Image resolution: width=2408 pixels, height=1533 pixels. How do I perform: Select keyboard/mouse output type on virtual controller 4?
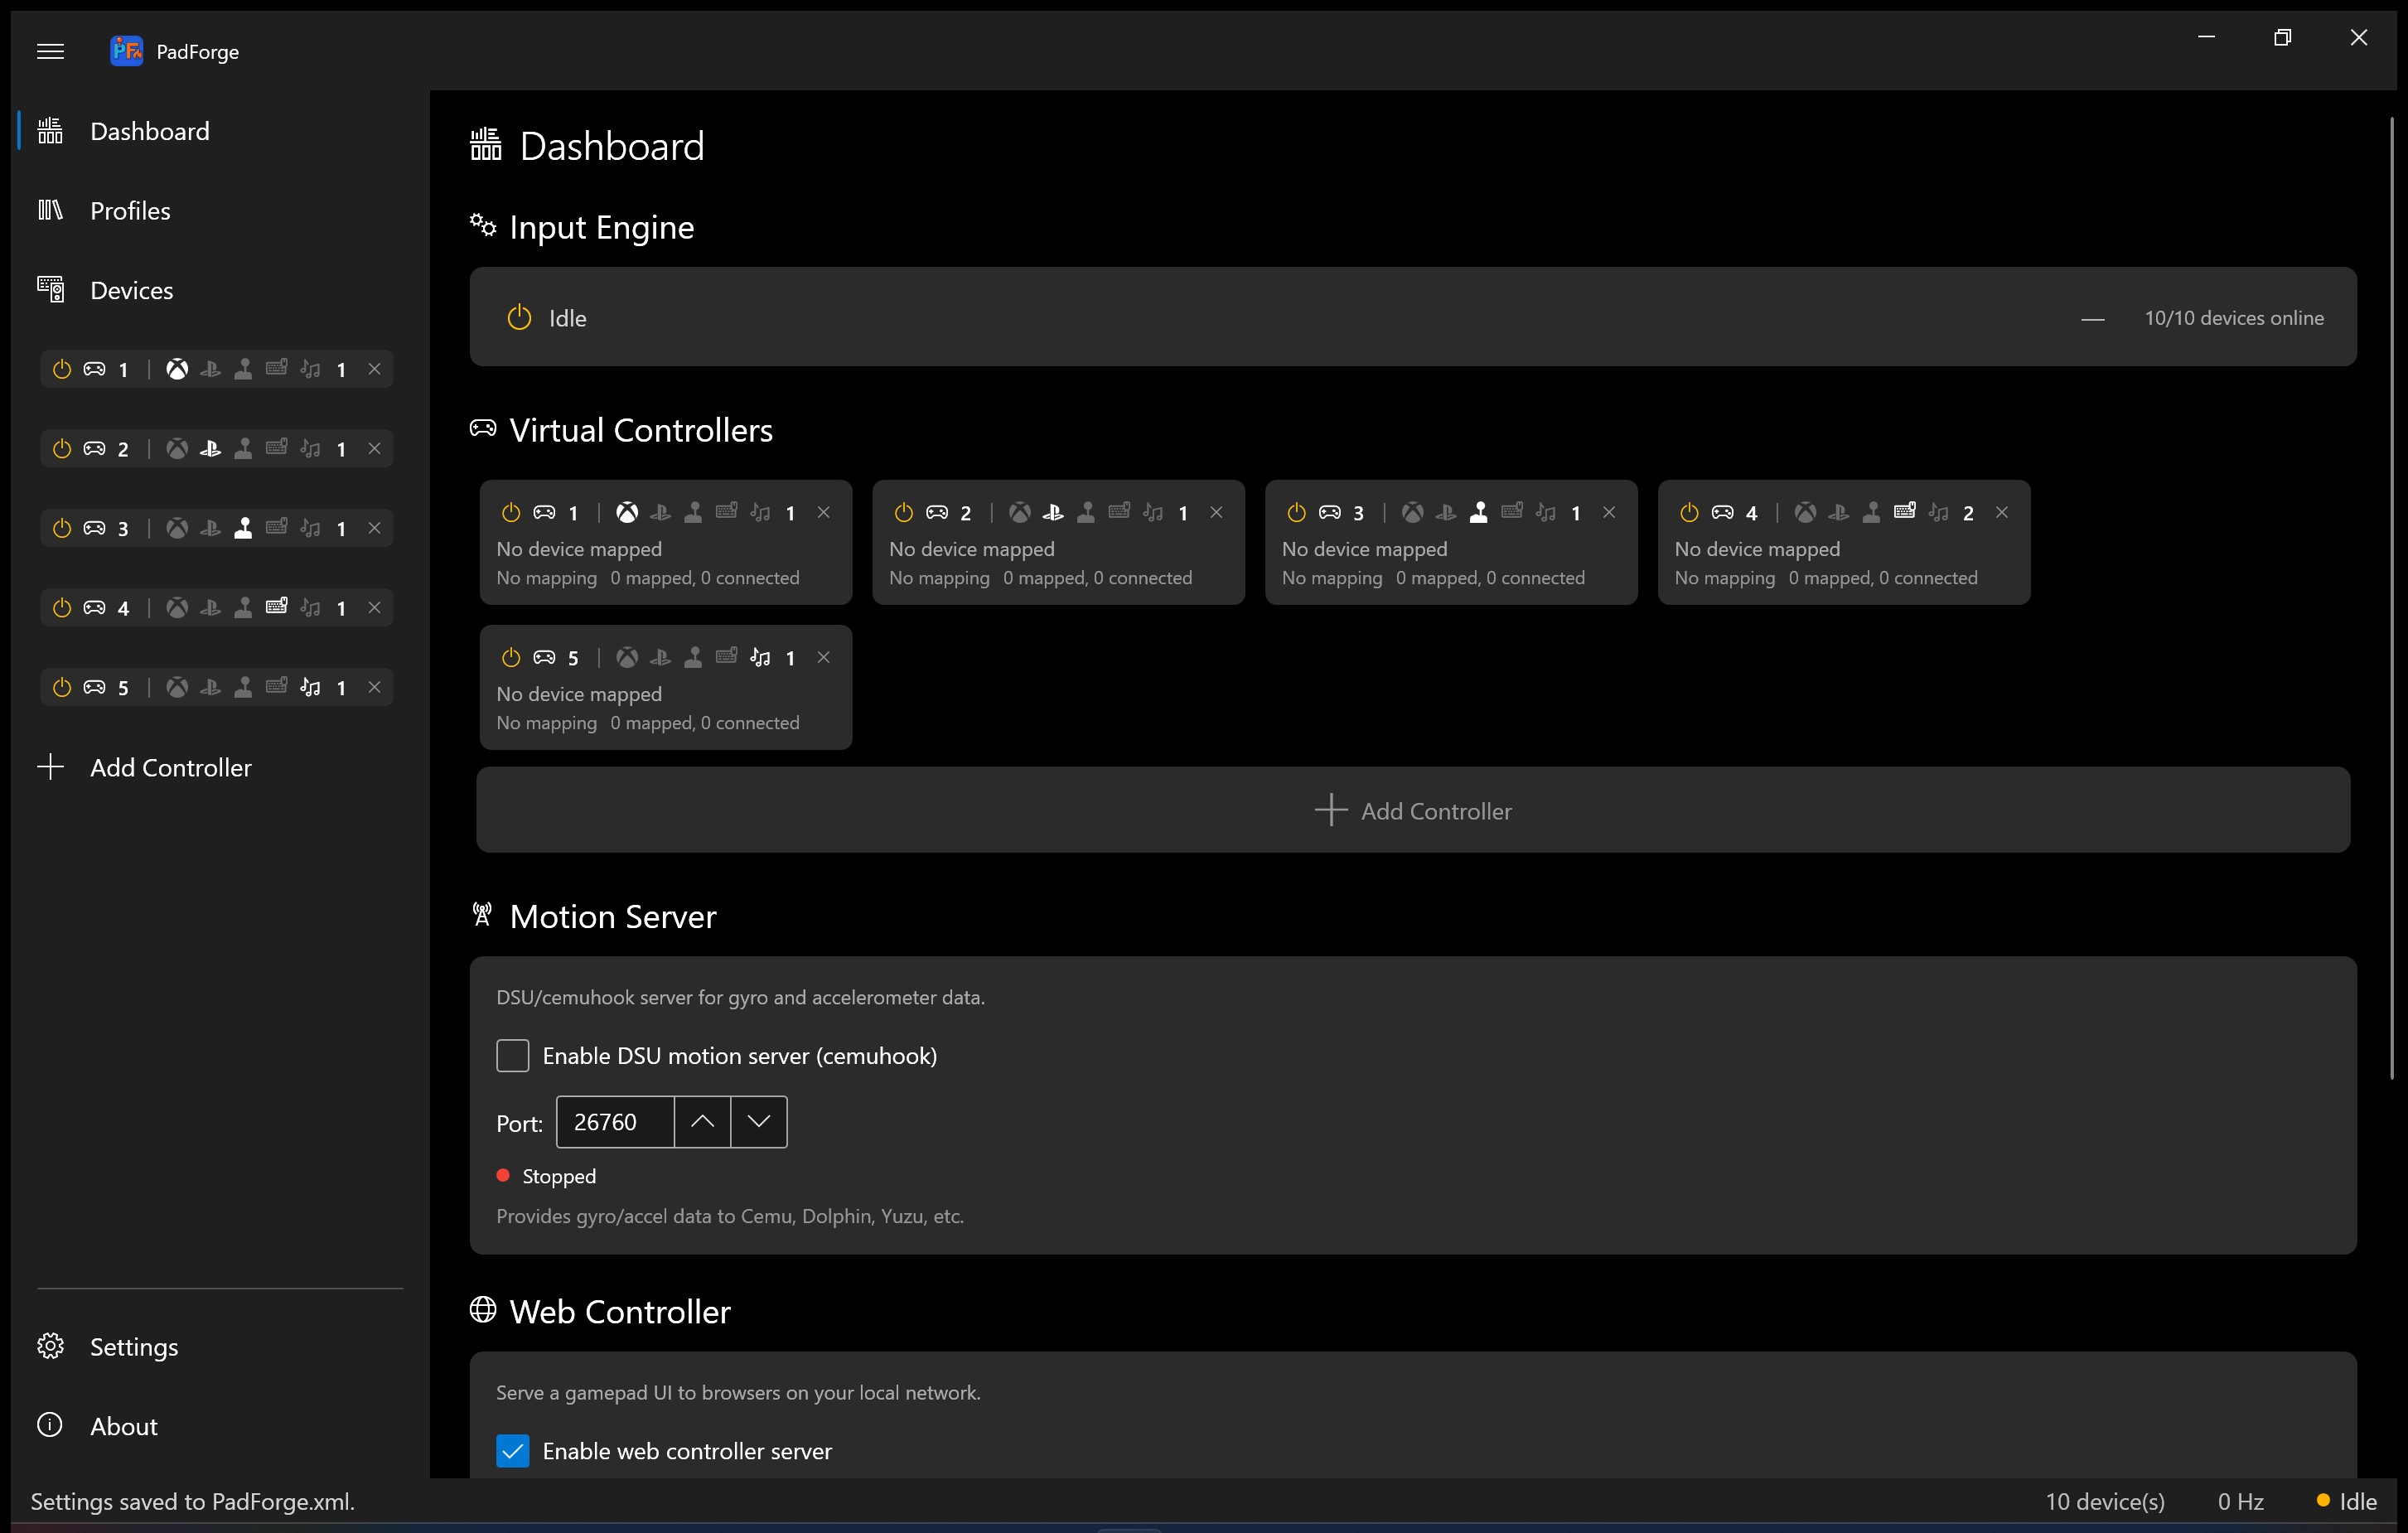coord(1904,511)
